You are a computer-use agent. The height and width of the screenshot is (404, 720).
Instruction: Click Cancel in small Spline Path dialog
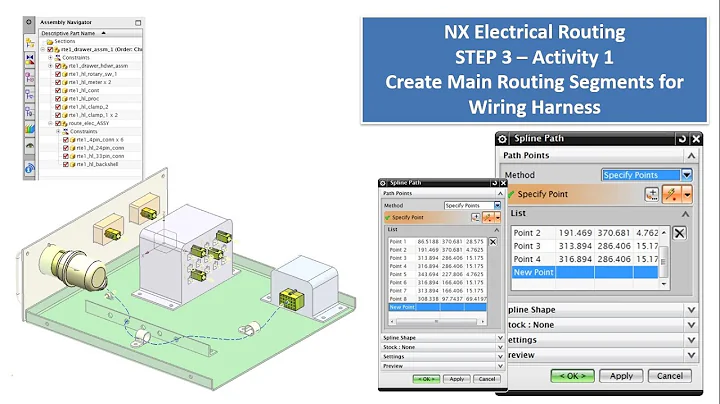point(487,379)
